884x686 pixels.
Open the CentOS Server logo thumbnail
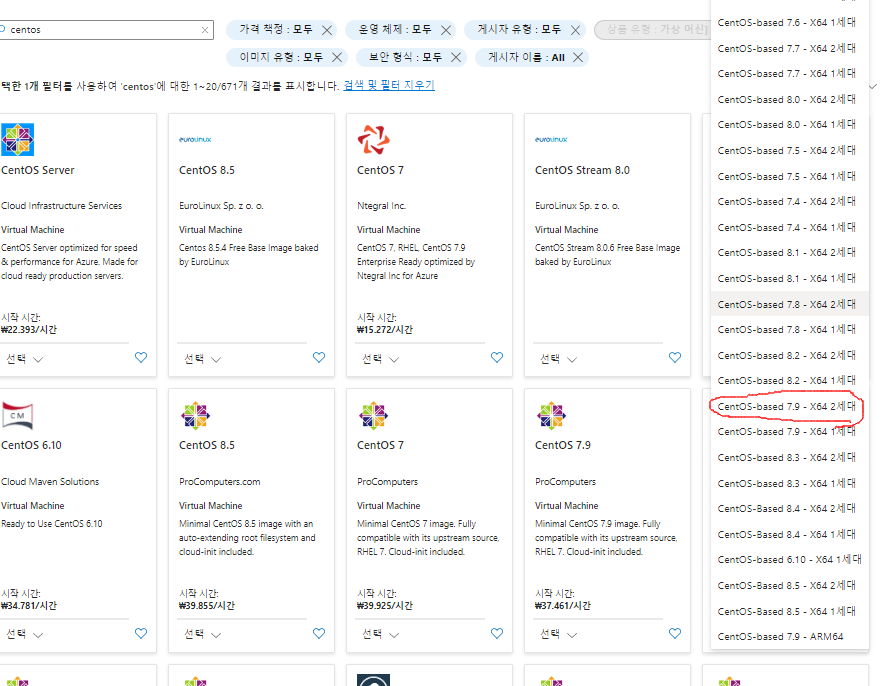(x=17, y=139)
